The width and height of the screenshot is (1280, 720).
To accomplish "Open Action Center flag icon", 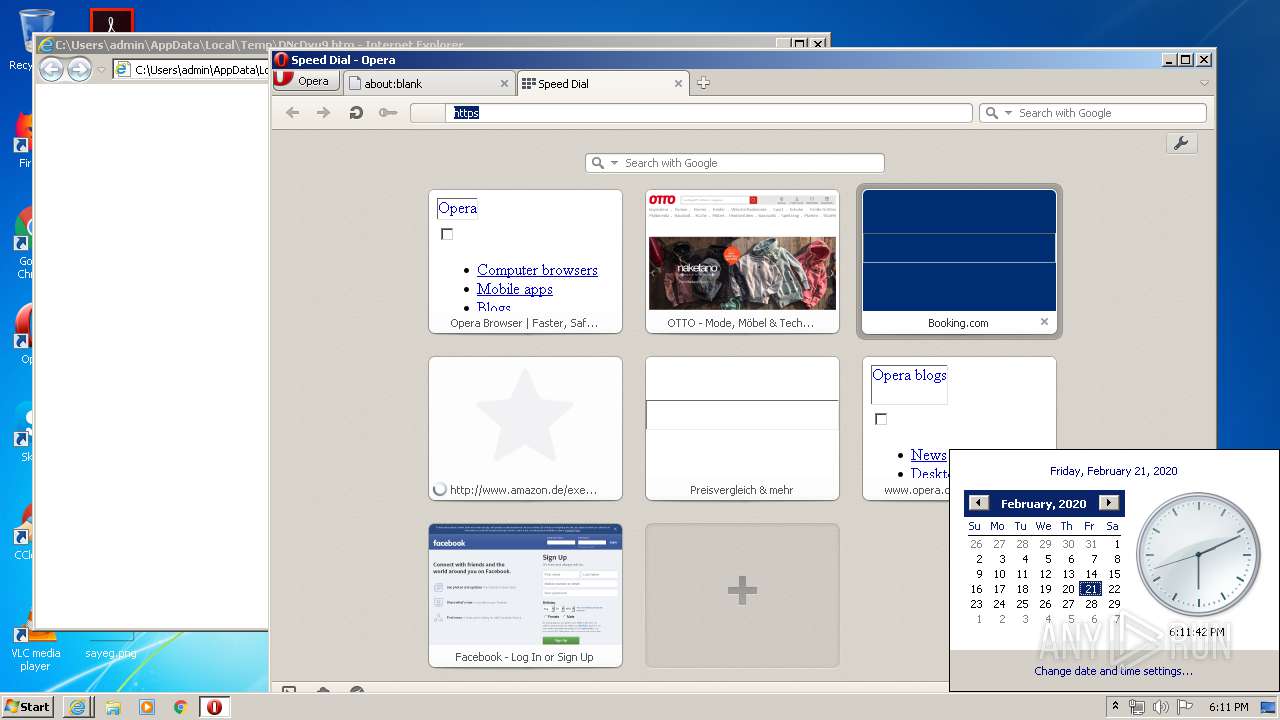I will point(1184,707).
